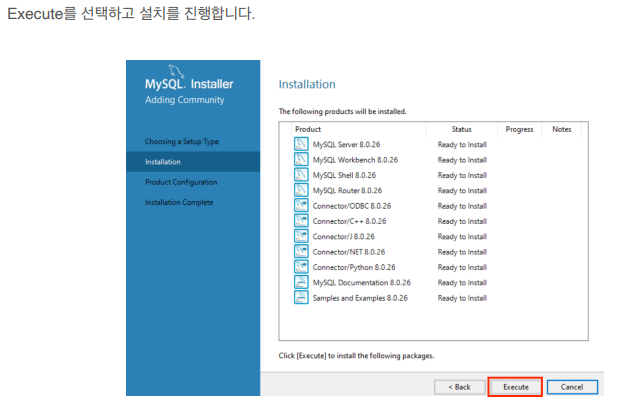Click Ready to Install status for MySQL Router
Image resolution: width=622 pixels, height=405 pixels.
coord(462,191)
